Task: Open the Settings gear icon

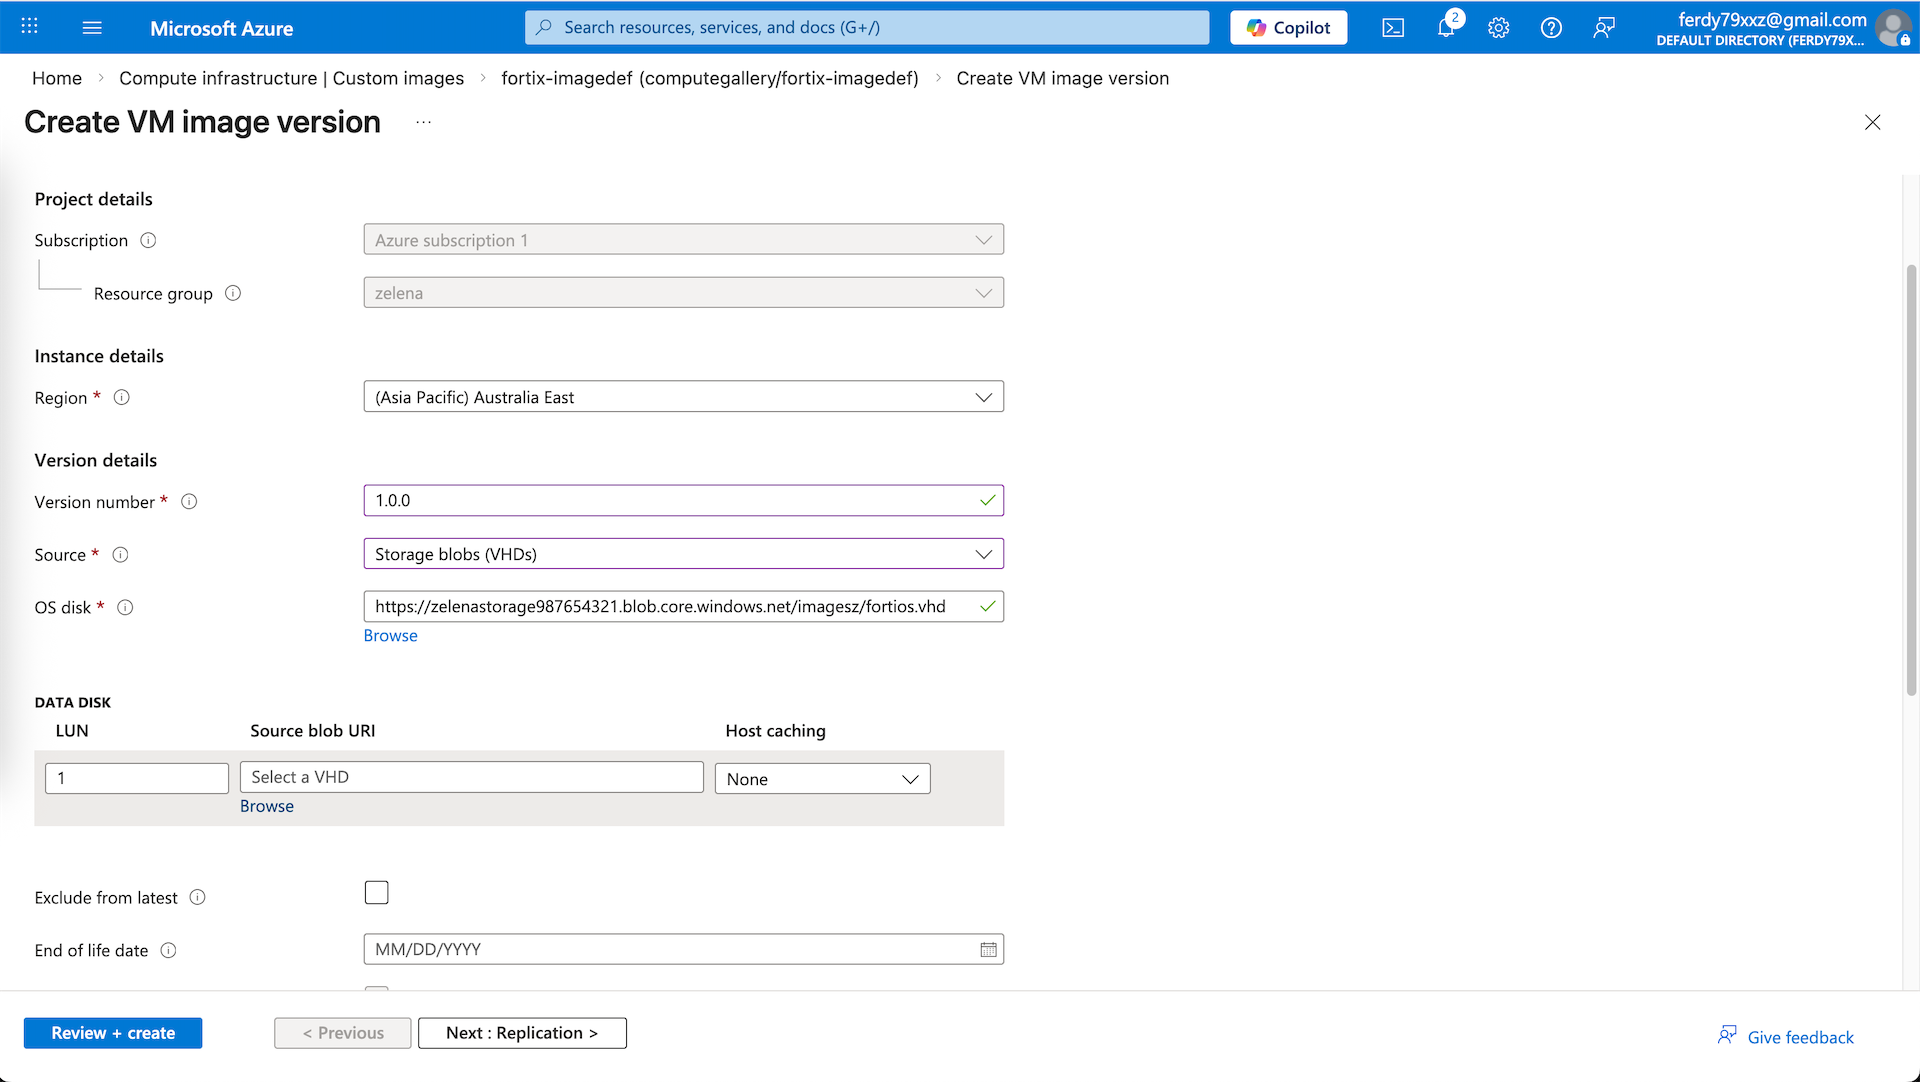Action: 1498,28
